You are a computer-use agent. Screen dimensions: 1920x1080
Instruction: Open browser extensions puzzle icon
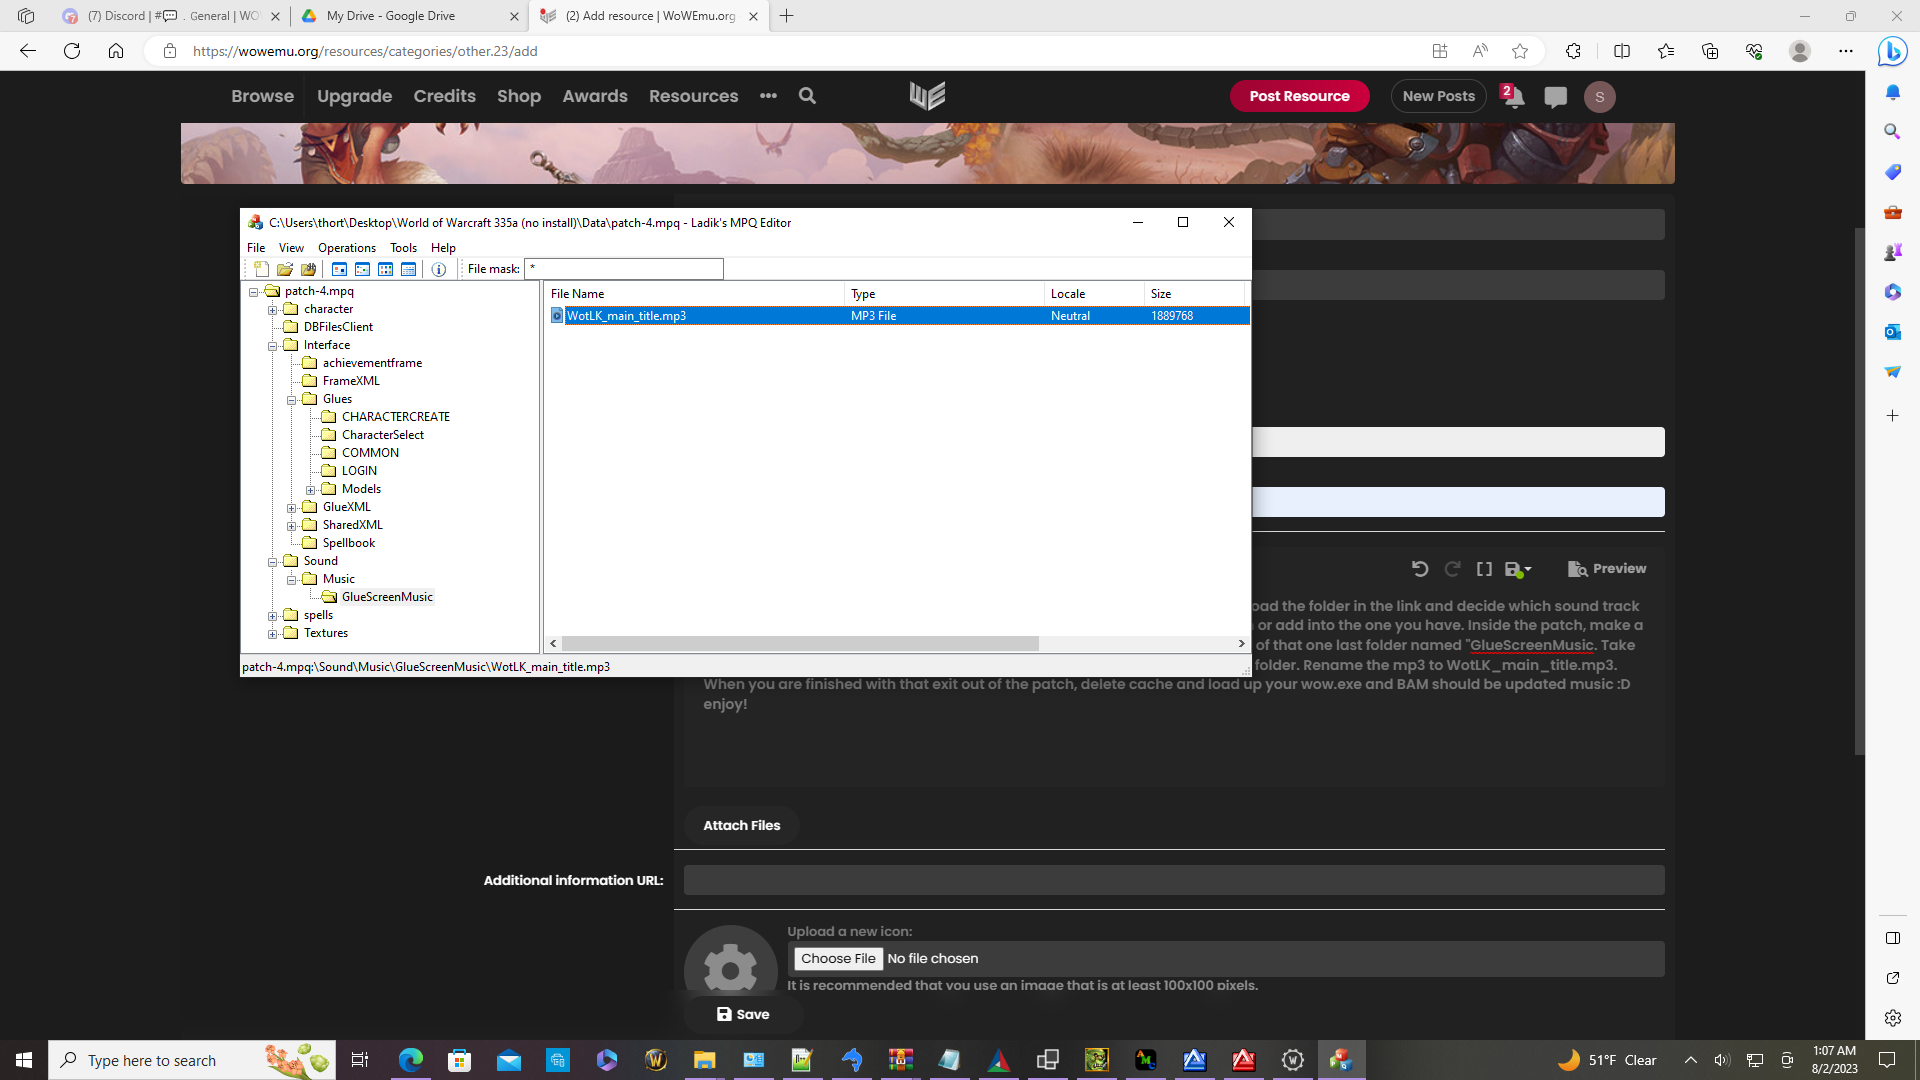[1573, 51]
